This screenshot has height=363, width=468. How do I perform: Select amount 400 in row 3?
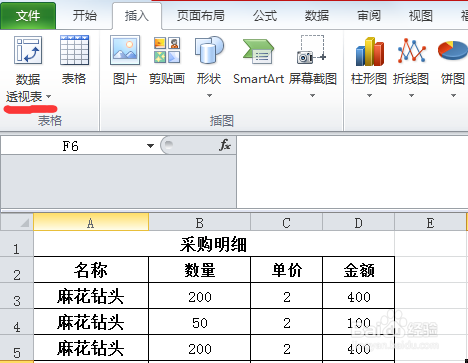point(359,296)
